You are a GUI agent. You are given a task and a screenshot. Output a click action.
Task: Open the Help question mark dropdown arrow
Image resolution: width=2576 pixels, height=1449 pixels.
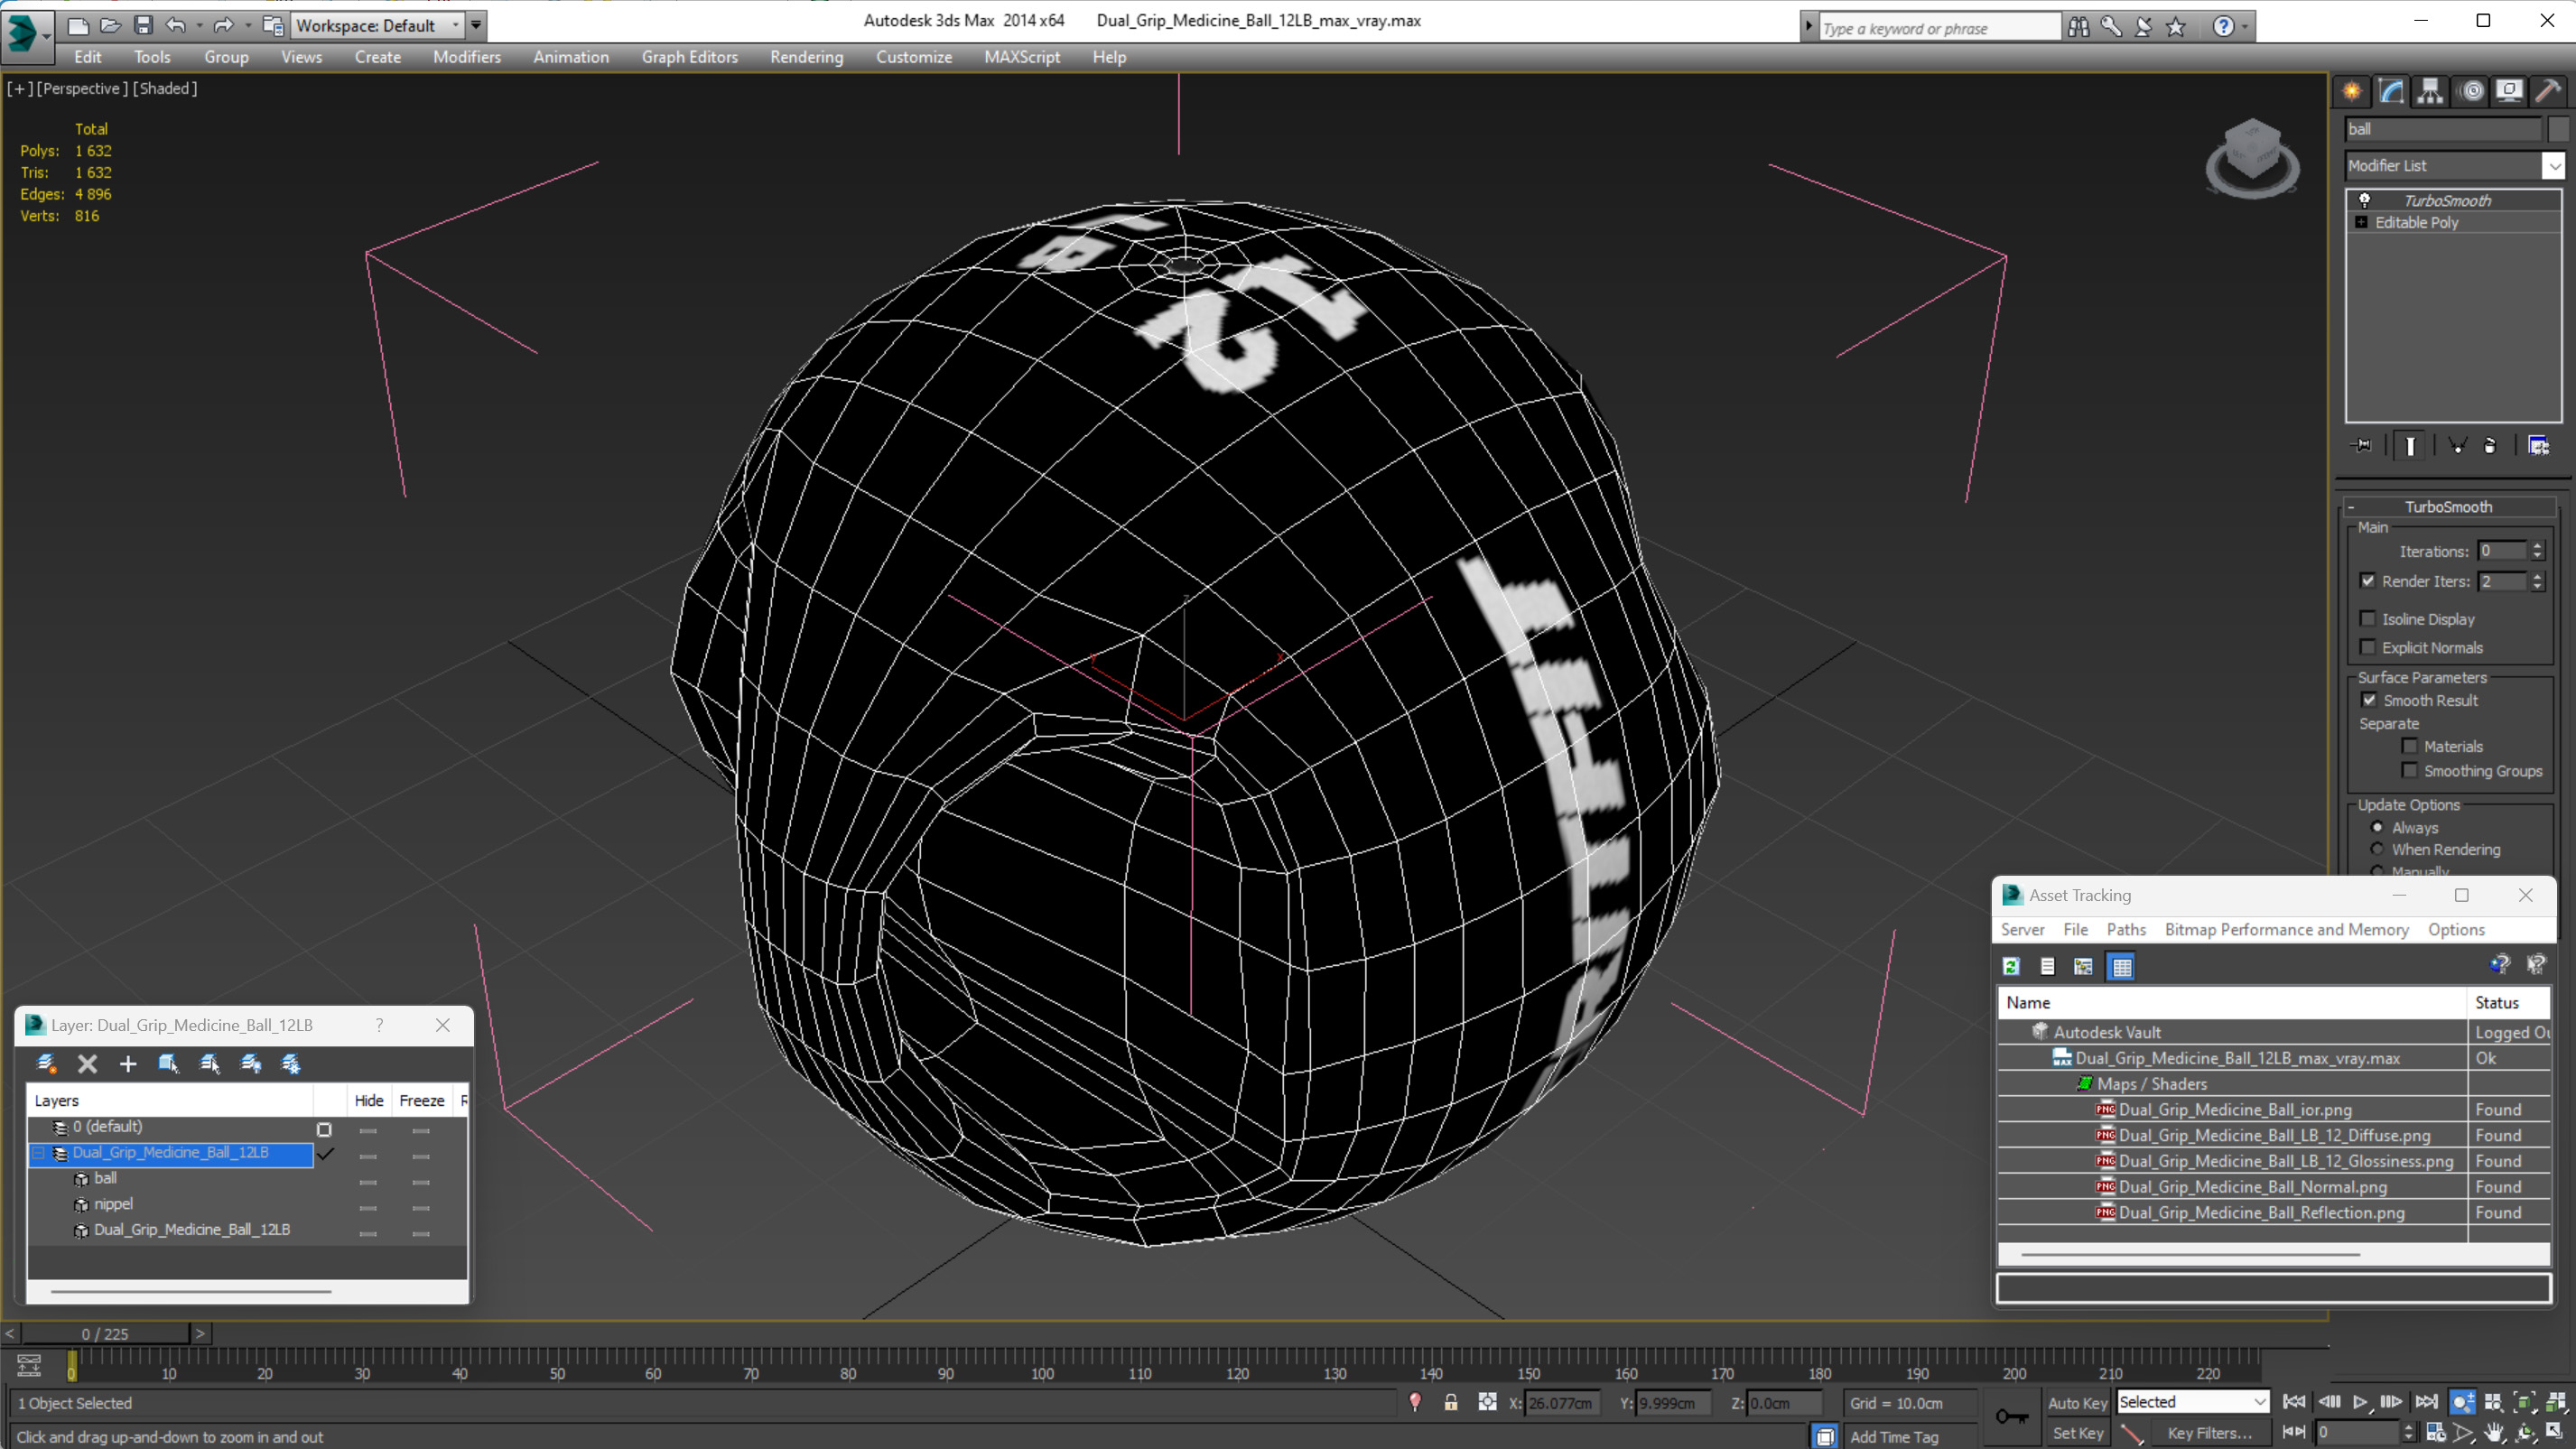[x=2246, y=27]
